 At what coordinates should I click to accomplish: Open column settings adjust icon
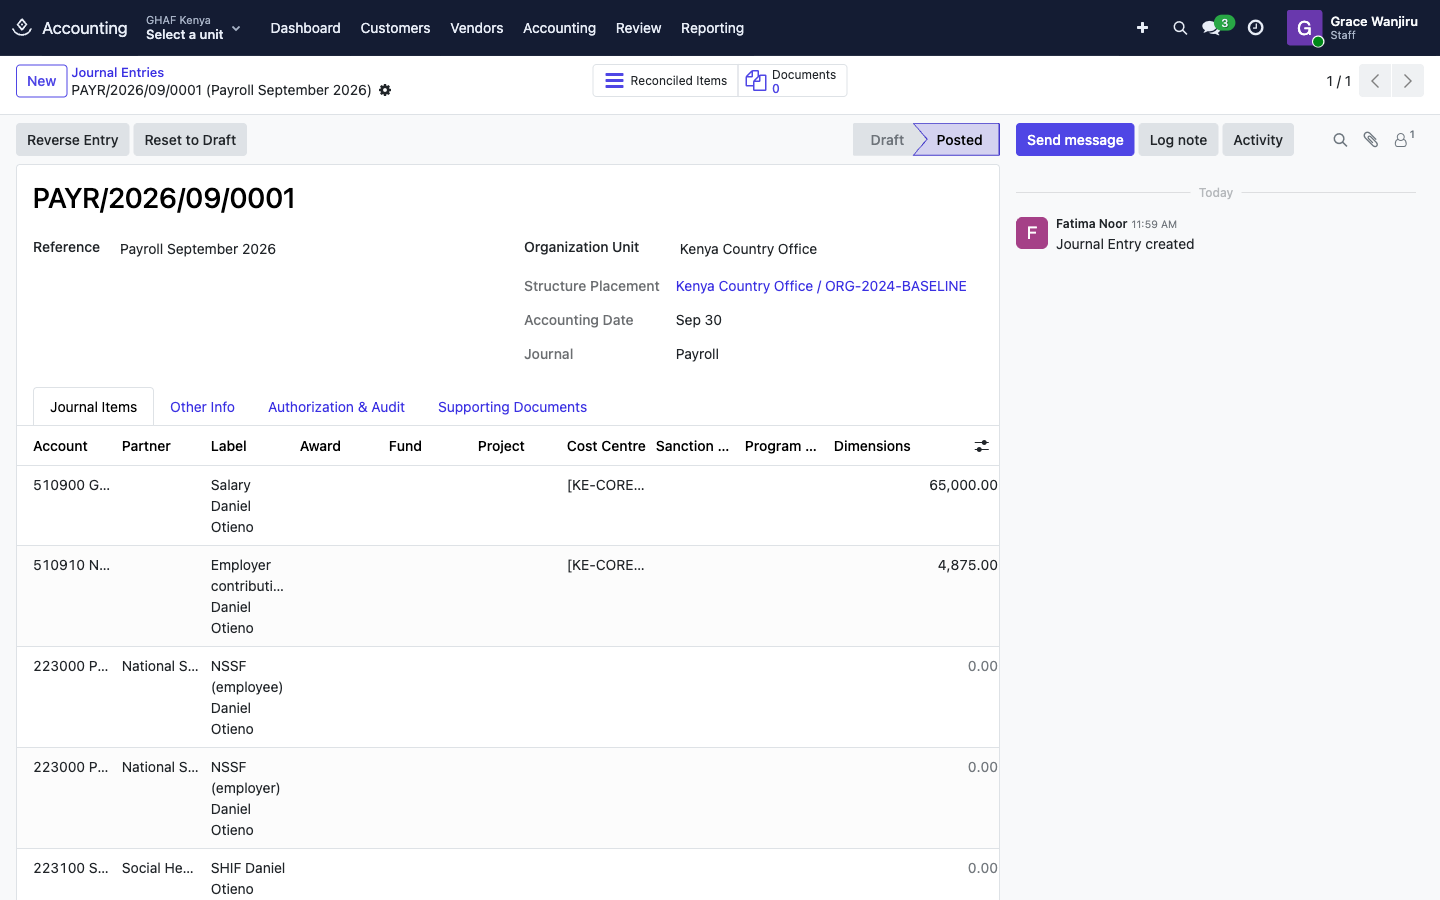[x=982, y=446]
